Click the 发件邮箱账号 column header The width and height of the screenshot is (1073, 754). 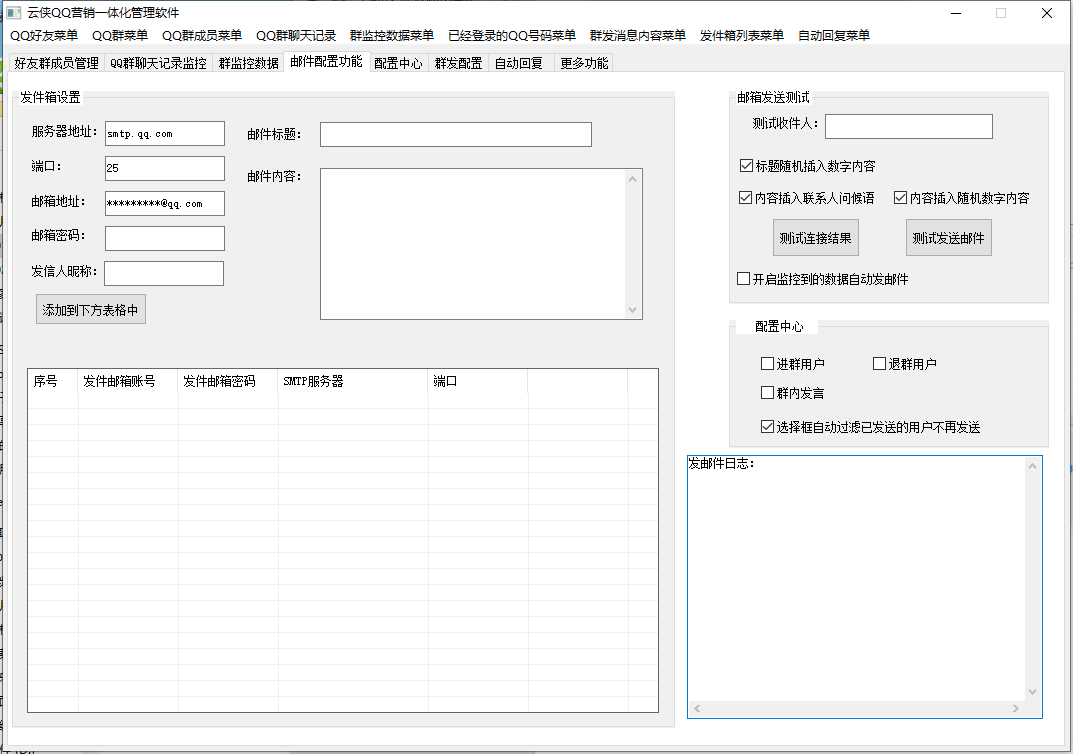pos(128,382)
